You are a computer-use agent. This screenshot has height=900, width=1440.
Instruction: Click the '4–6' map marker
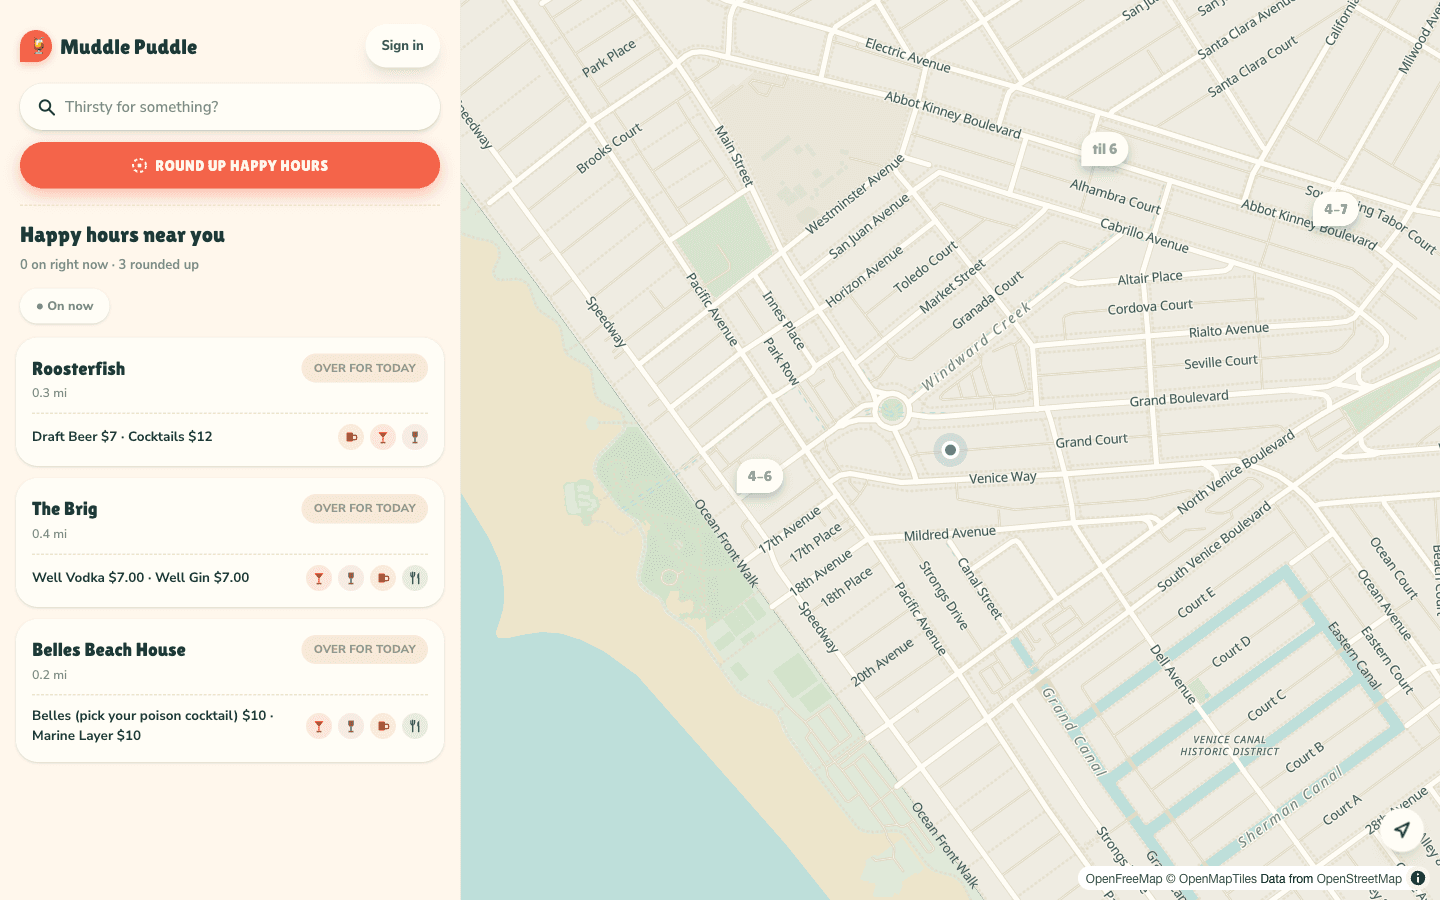(x=760, y=476)
